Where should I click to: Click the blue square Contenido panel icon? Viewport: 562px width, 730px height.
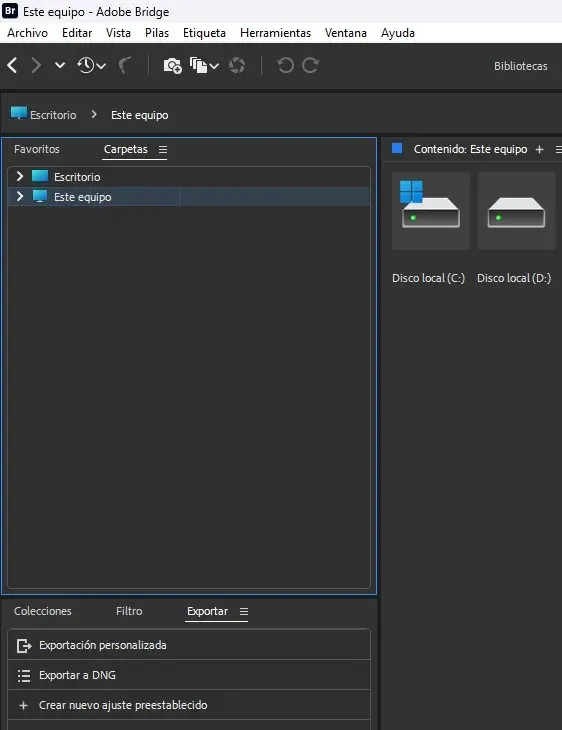point(397,149)
